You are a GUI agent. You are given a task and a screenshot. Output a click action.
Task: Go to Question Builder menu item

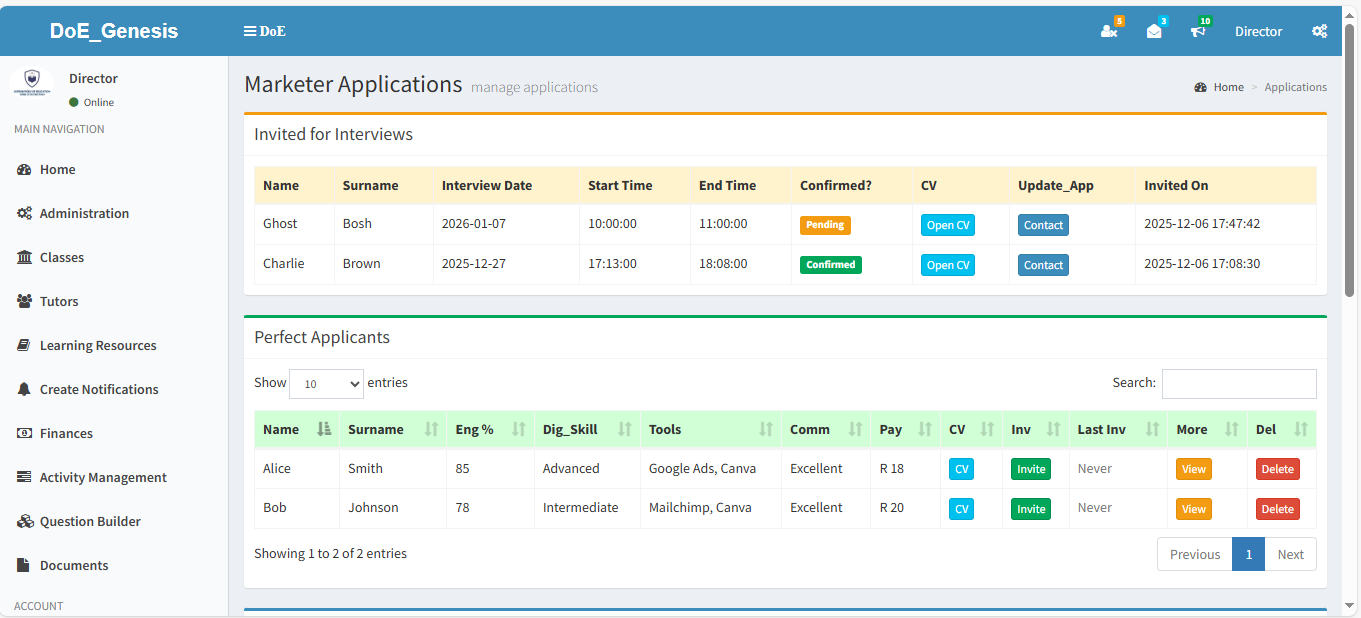90,521
